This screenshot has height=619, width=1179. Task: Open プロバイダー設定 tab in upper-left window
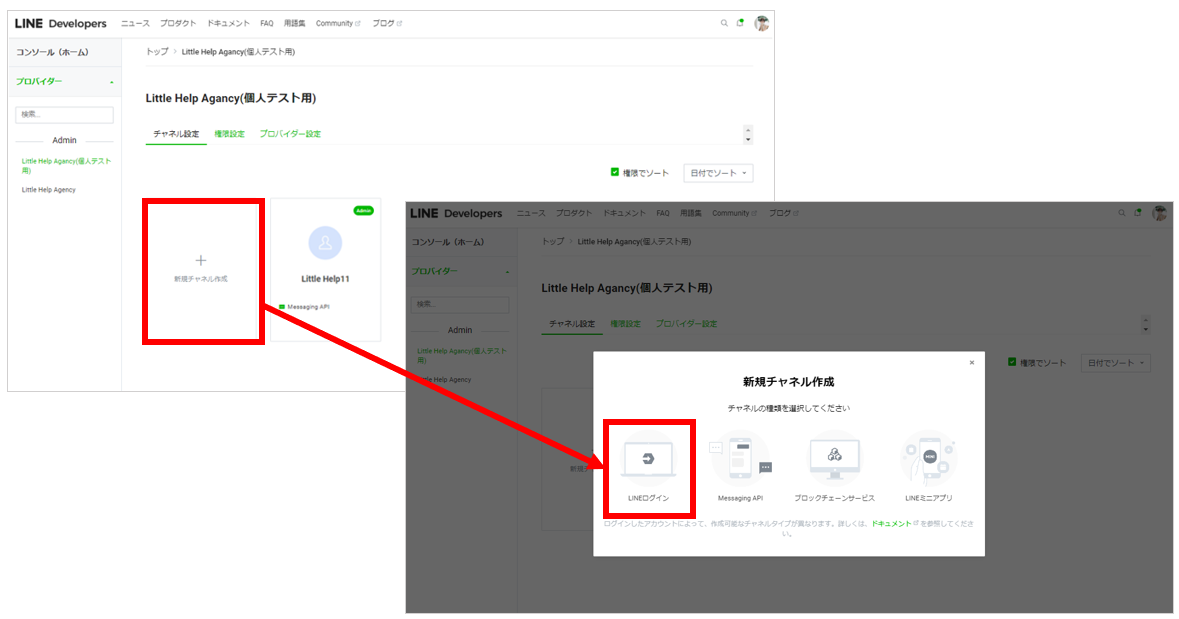(290, 134)
